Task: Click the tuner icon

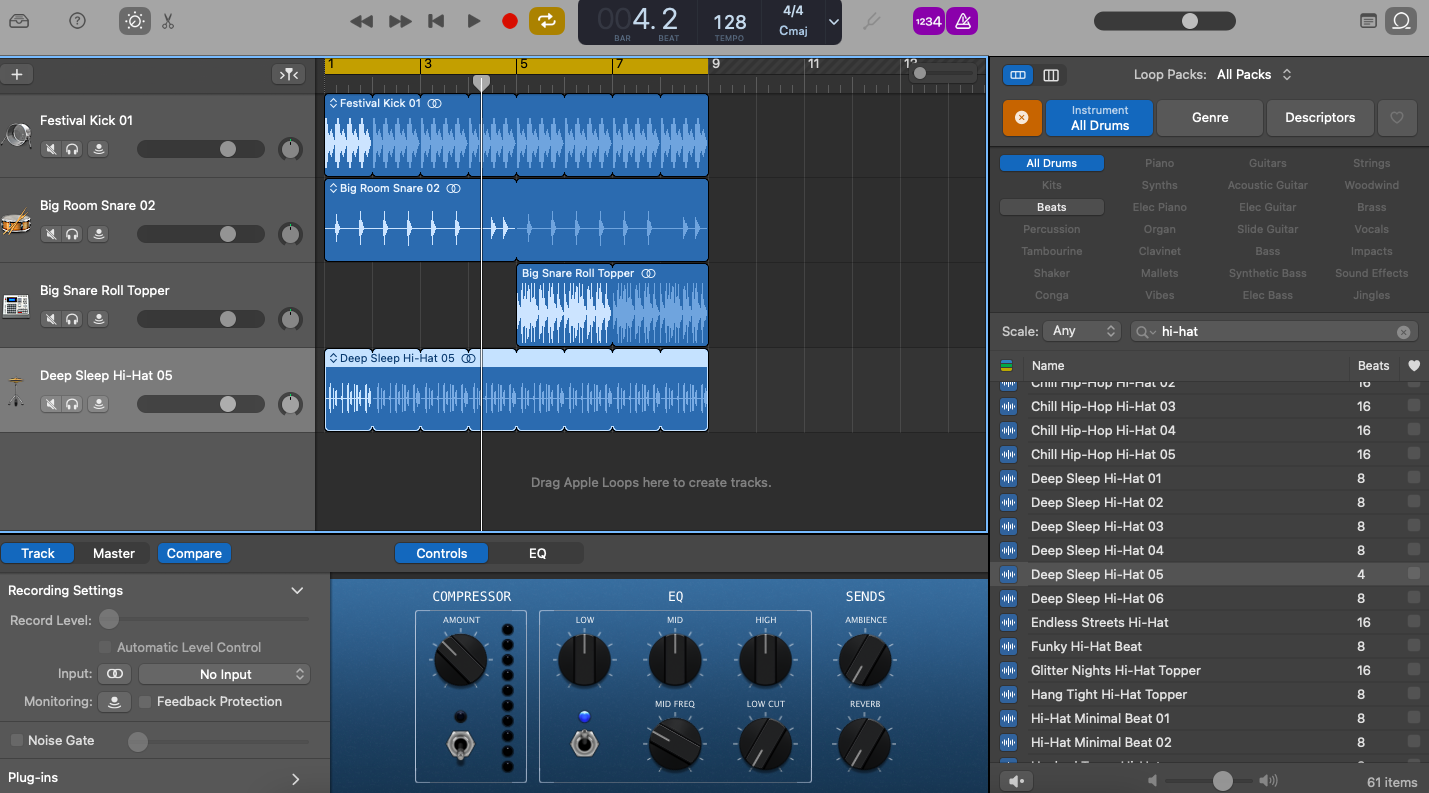Action: pyautogui.click(x=873, y=21)
